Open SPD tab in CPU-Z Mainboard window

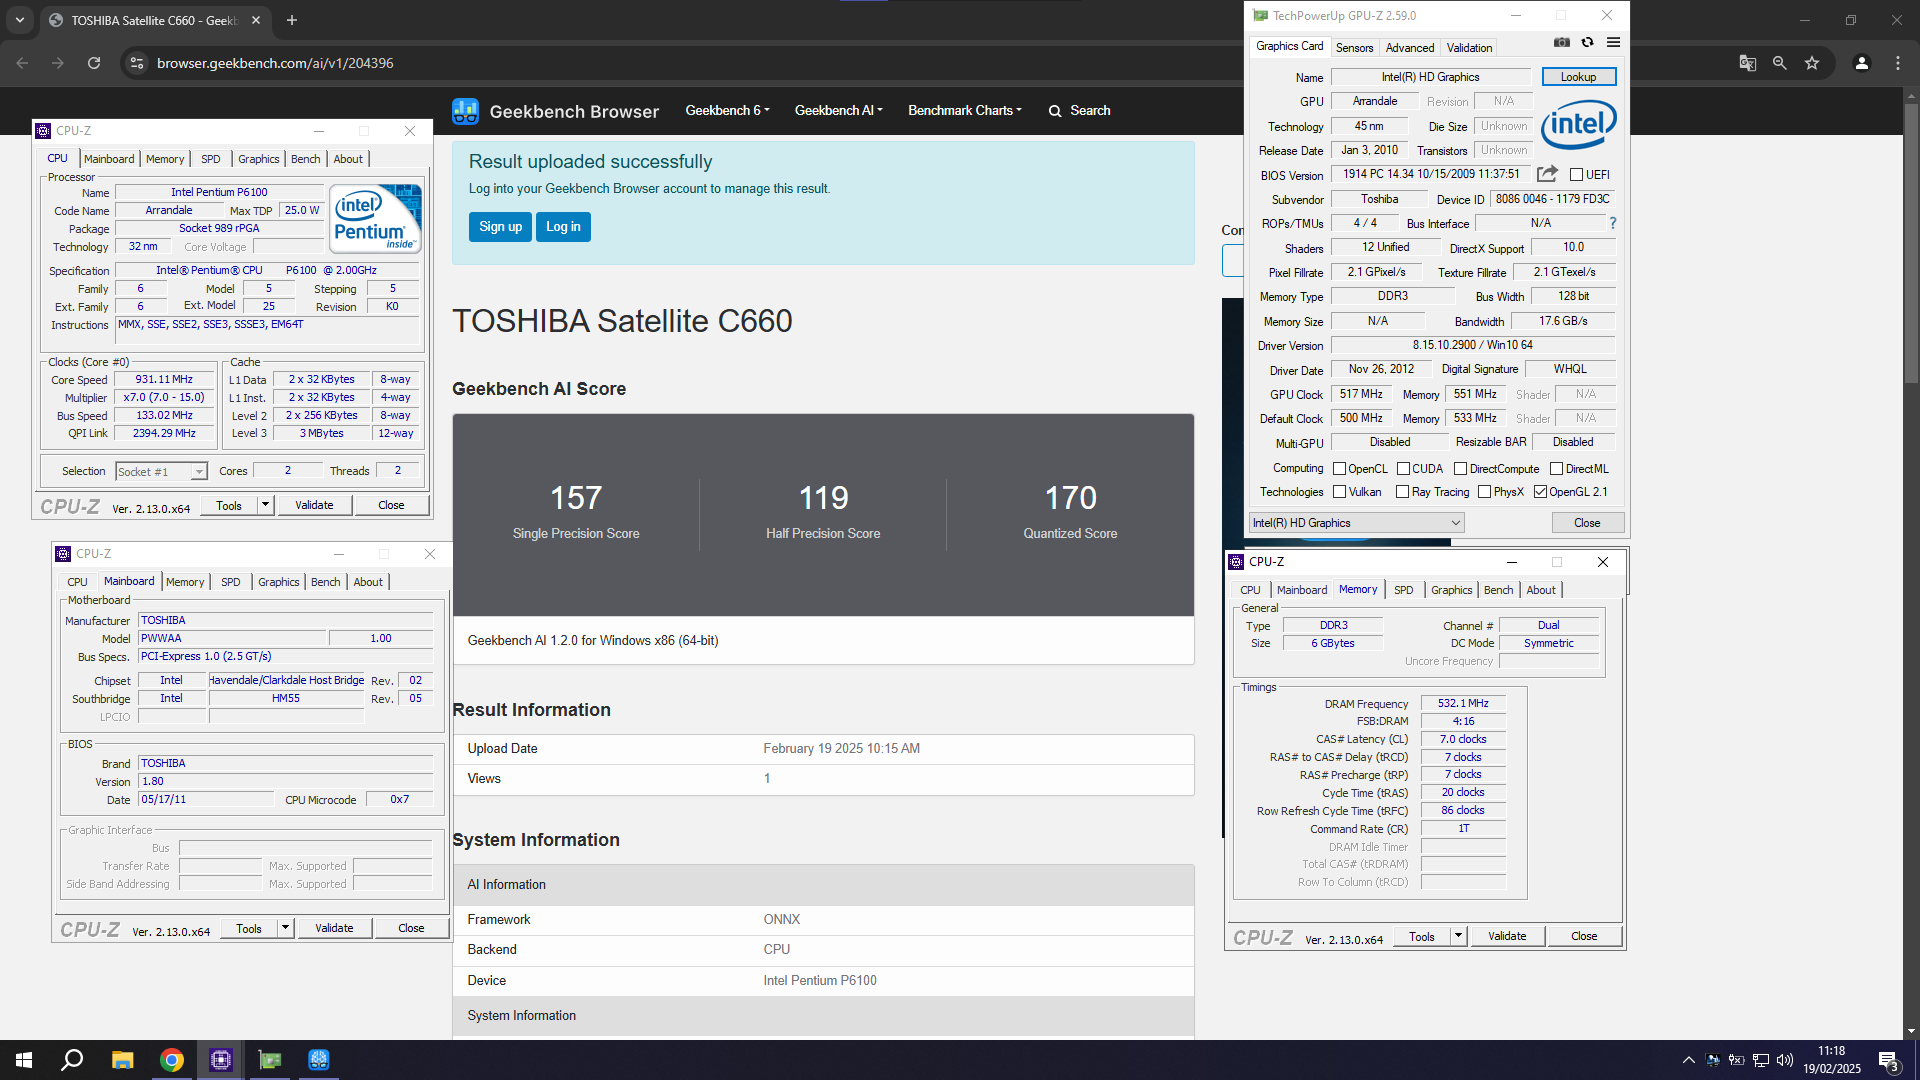(231, 582)
